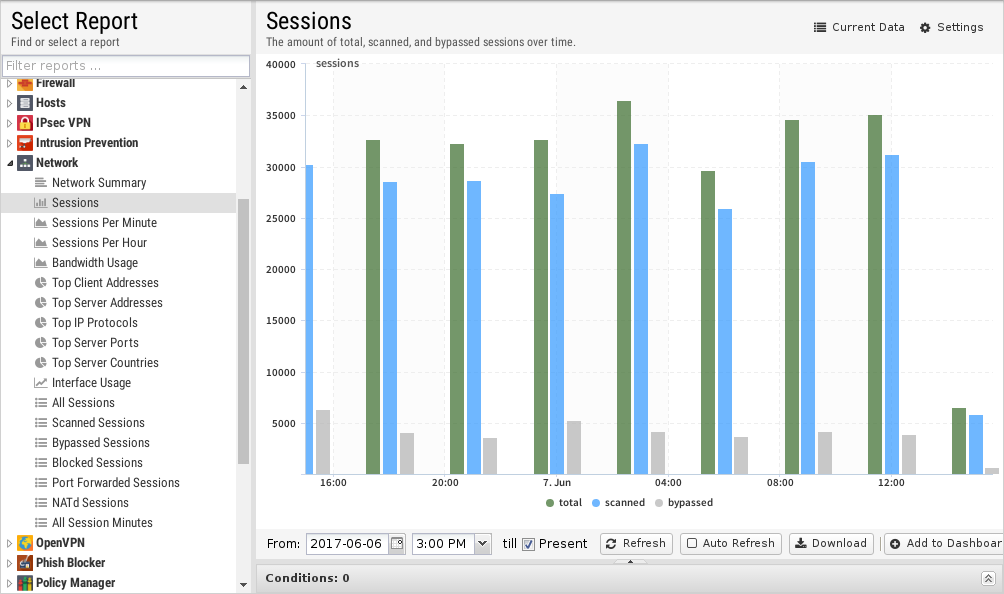Image resolution: width=1004 pixels, height=594 pixels.
Task: Open the All Session Minutes report
Action: point(102,523)
